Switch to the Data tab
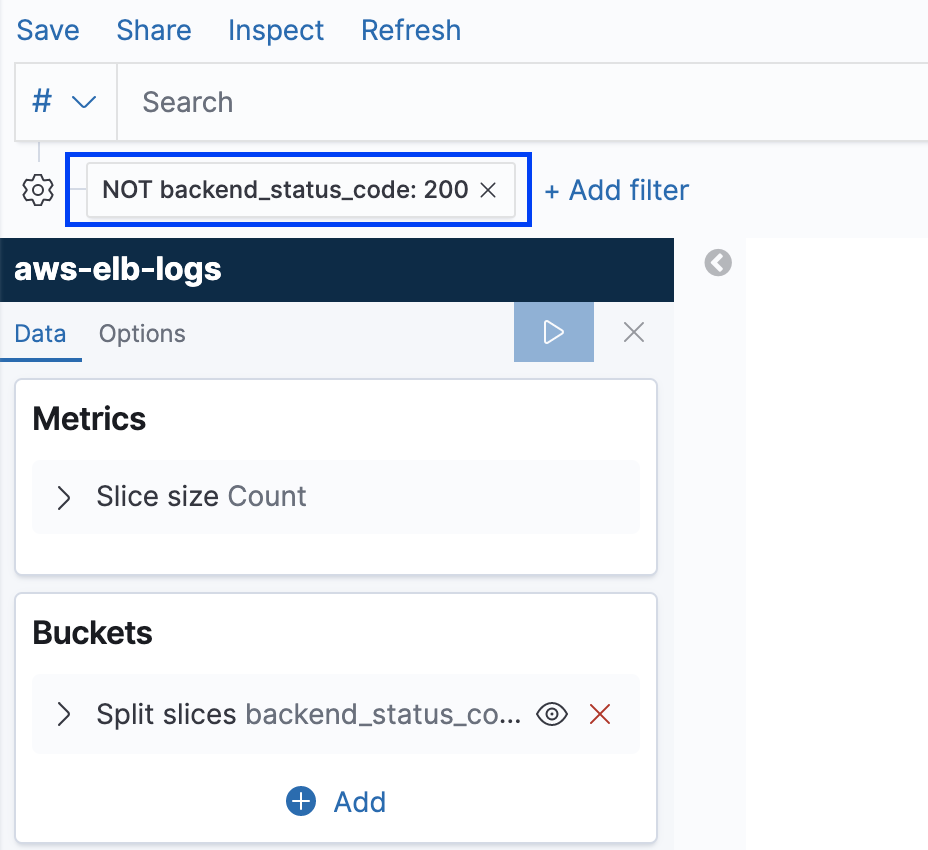 click(40, 333)
